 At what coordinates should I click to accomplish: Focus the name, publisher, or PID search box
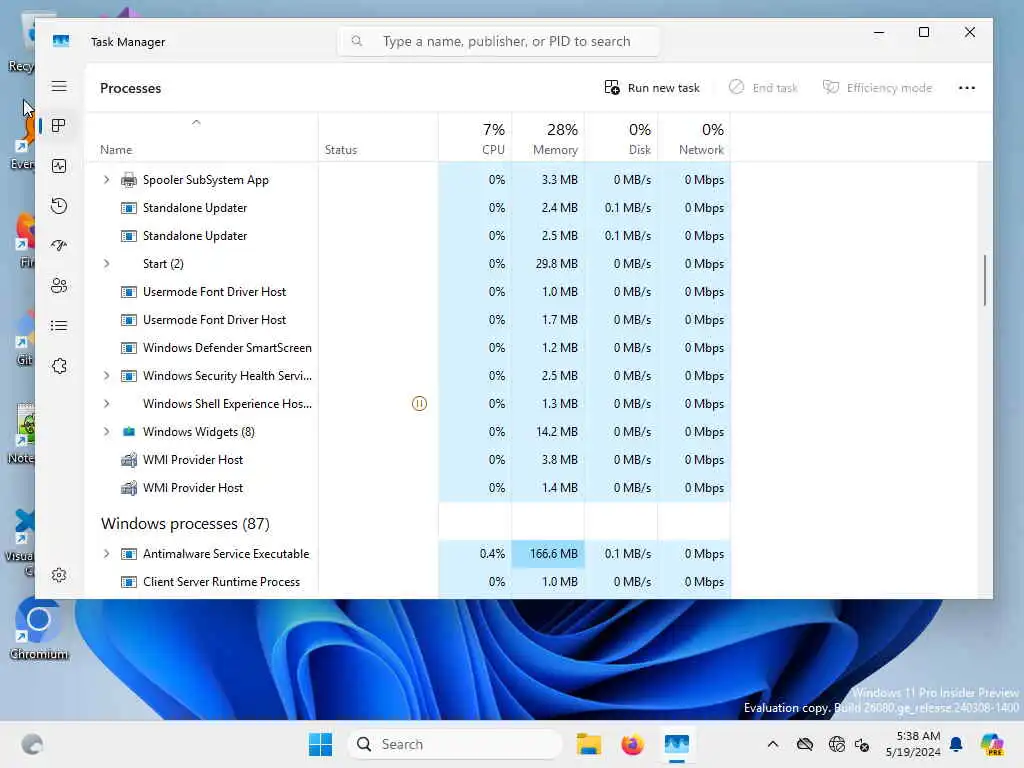(x=498, y=41)
